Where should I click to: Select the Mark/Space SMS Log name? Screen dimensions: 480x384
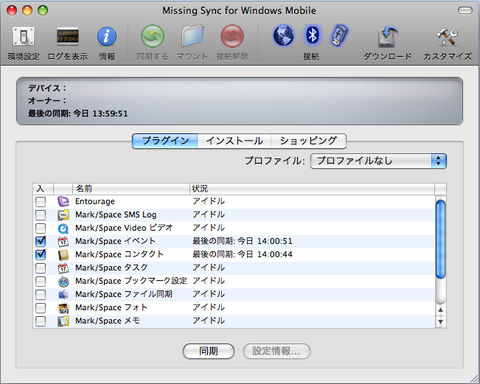pos(116,215)
